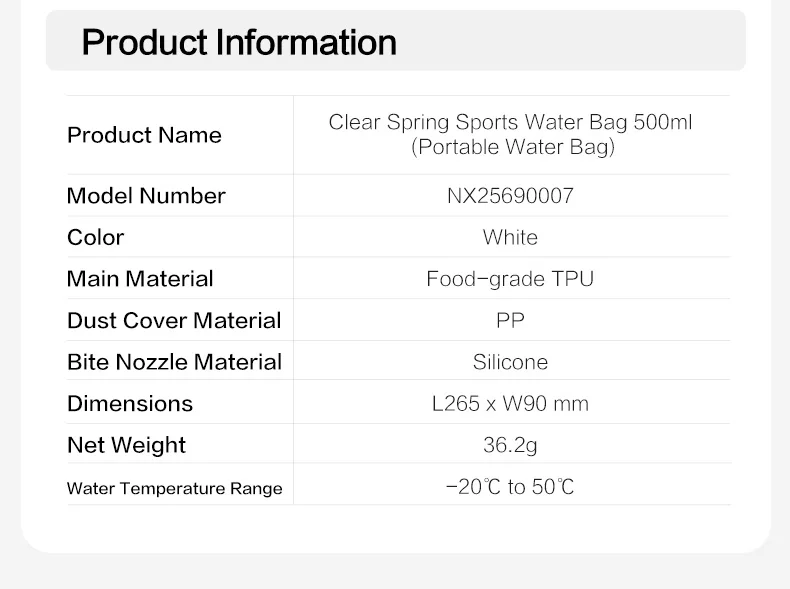Select the (Portable Water Bag) subtitle text

point(510,148)
